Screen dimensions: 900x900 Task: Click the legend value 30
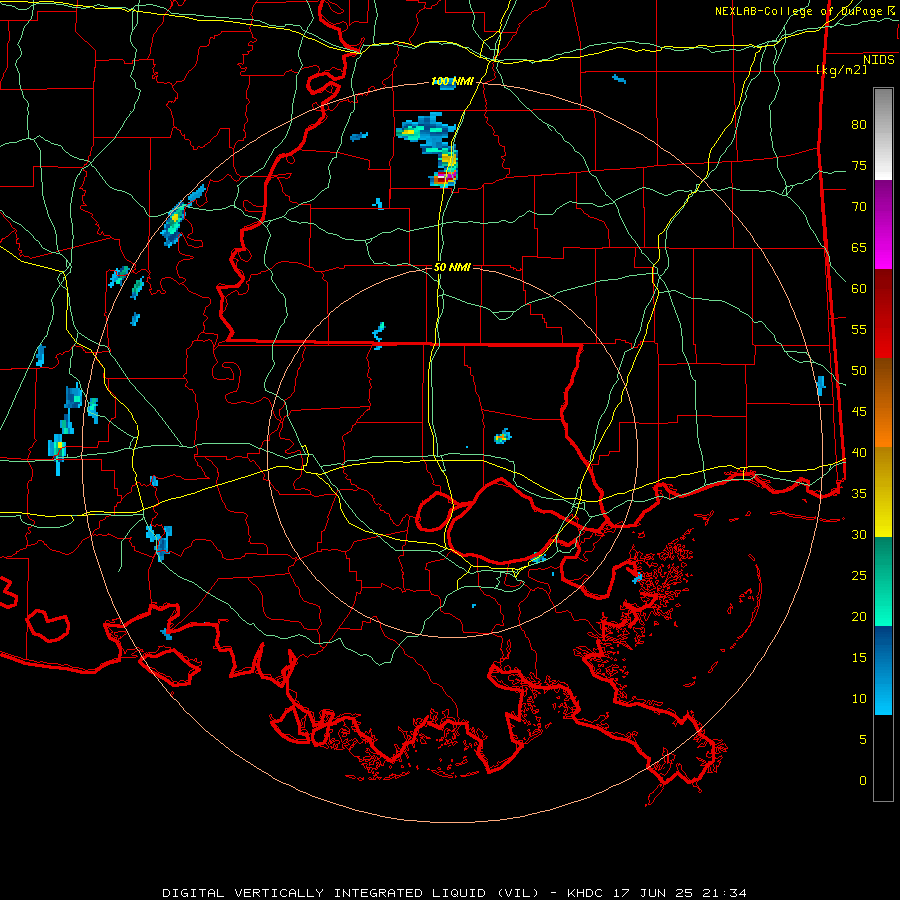point(859,535)
